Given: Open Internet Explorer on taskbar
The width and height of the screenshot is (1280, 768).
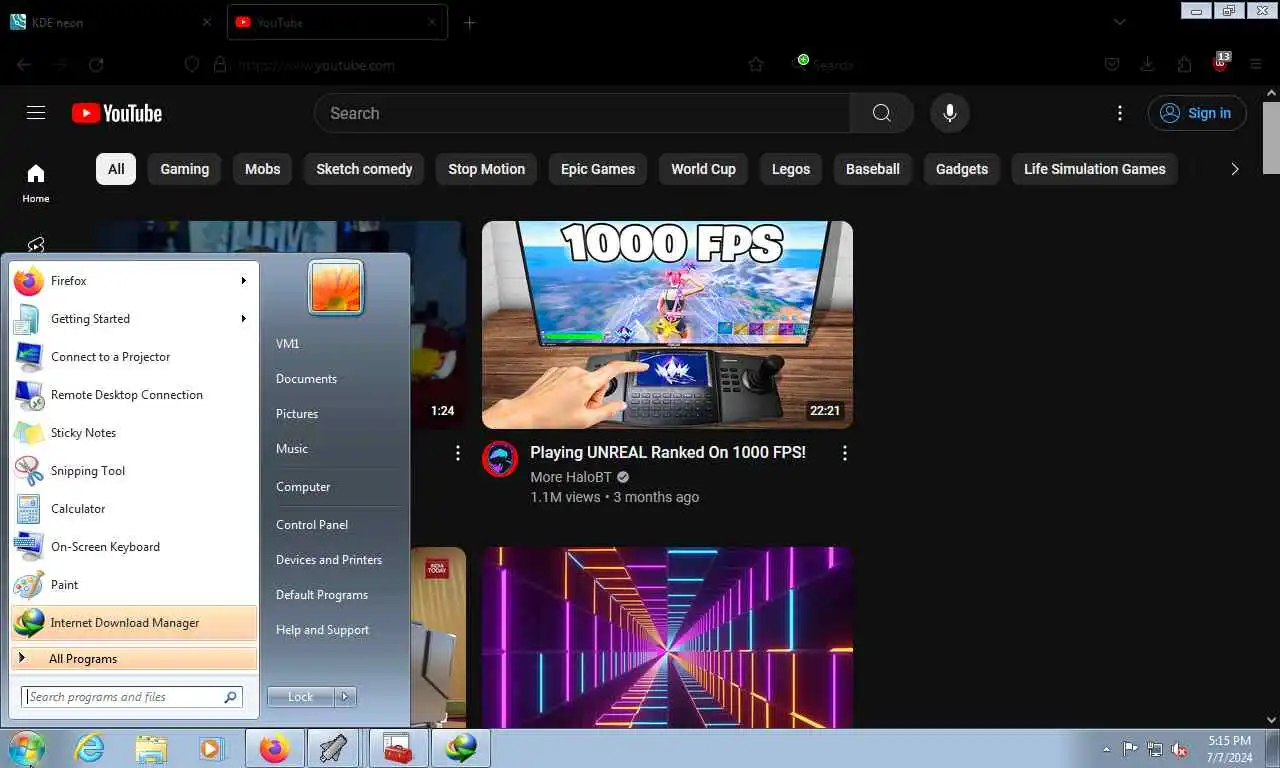Looking at the screenshot, I should [x=90, y=748].
